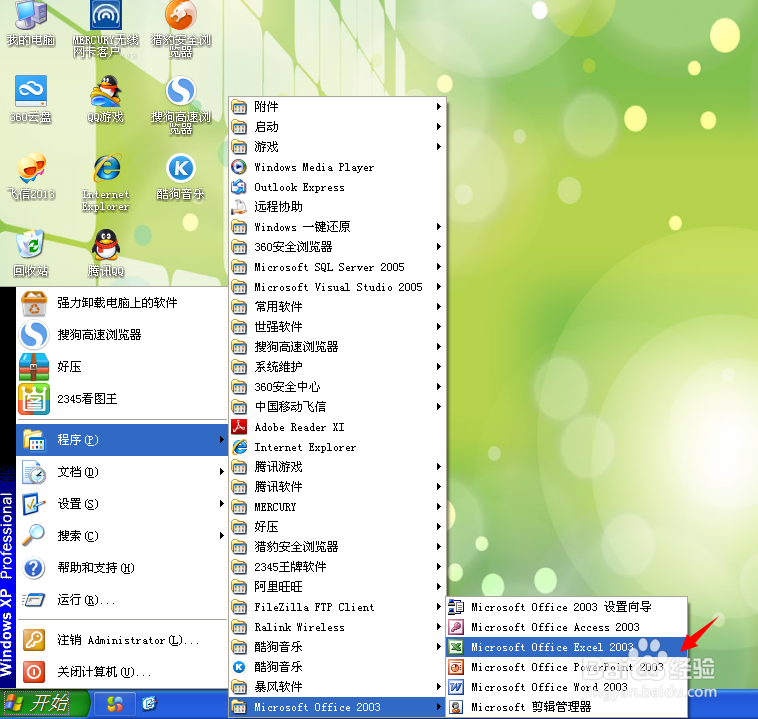Expand Microsoft SQL Server 2005 submenu arrow
The image size is (758, 719).
438,267
